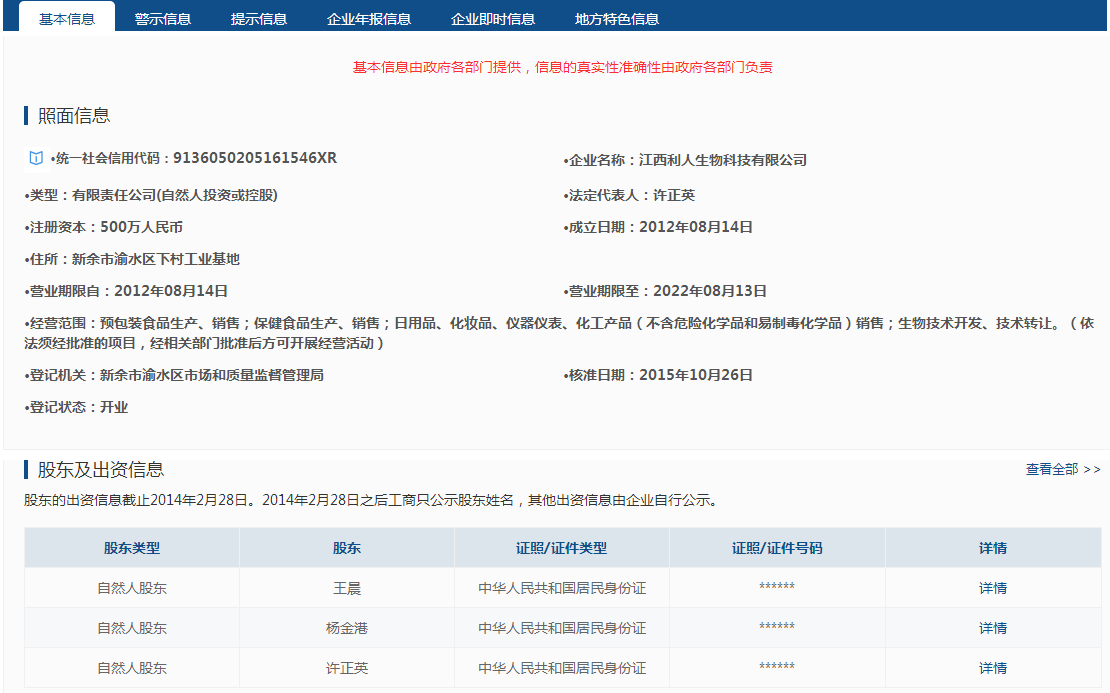Click the shield icon beside 统一社会信用代码
This screenshot has height=693, width=1110.
35,158
